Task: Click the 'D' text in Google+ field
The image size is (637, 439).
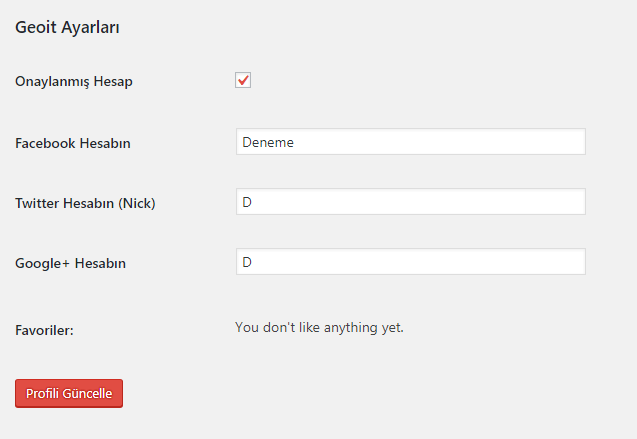Action: [x=246, y=262]
